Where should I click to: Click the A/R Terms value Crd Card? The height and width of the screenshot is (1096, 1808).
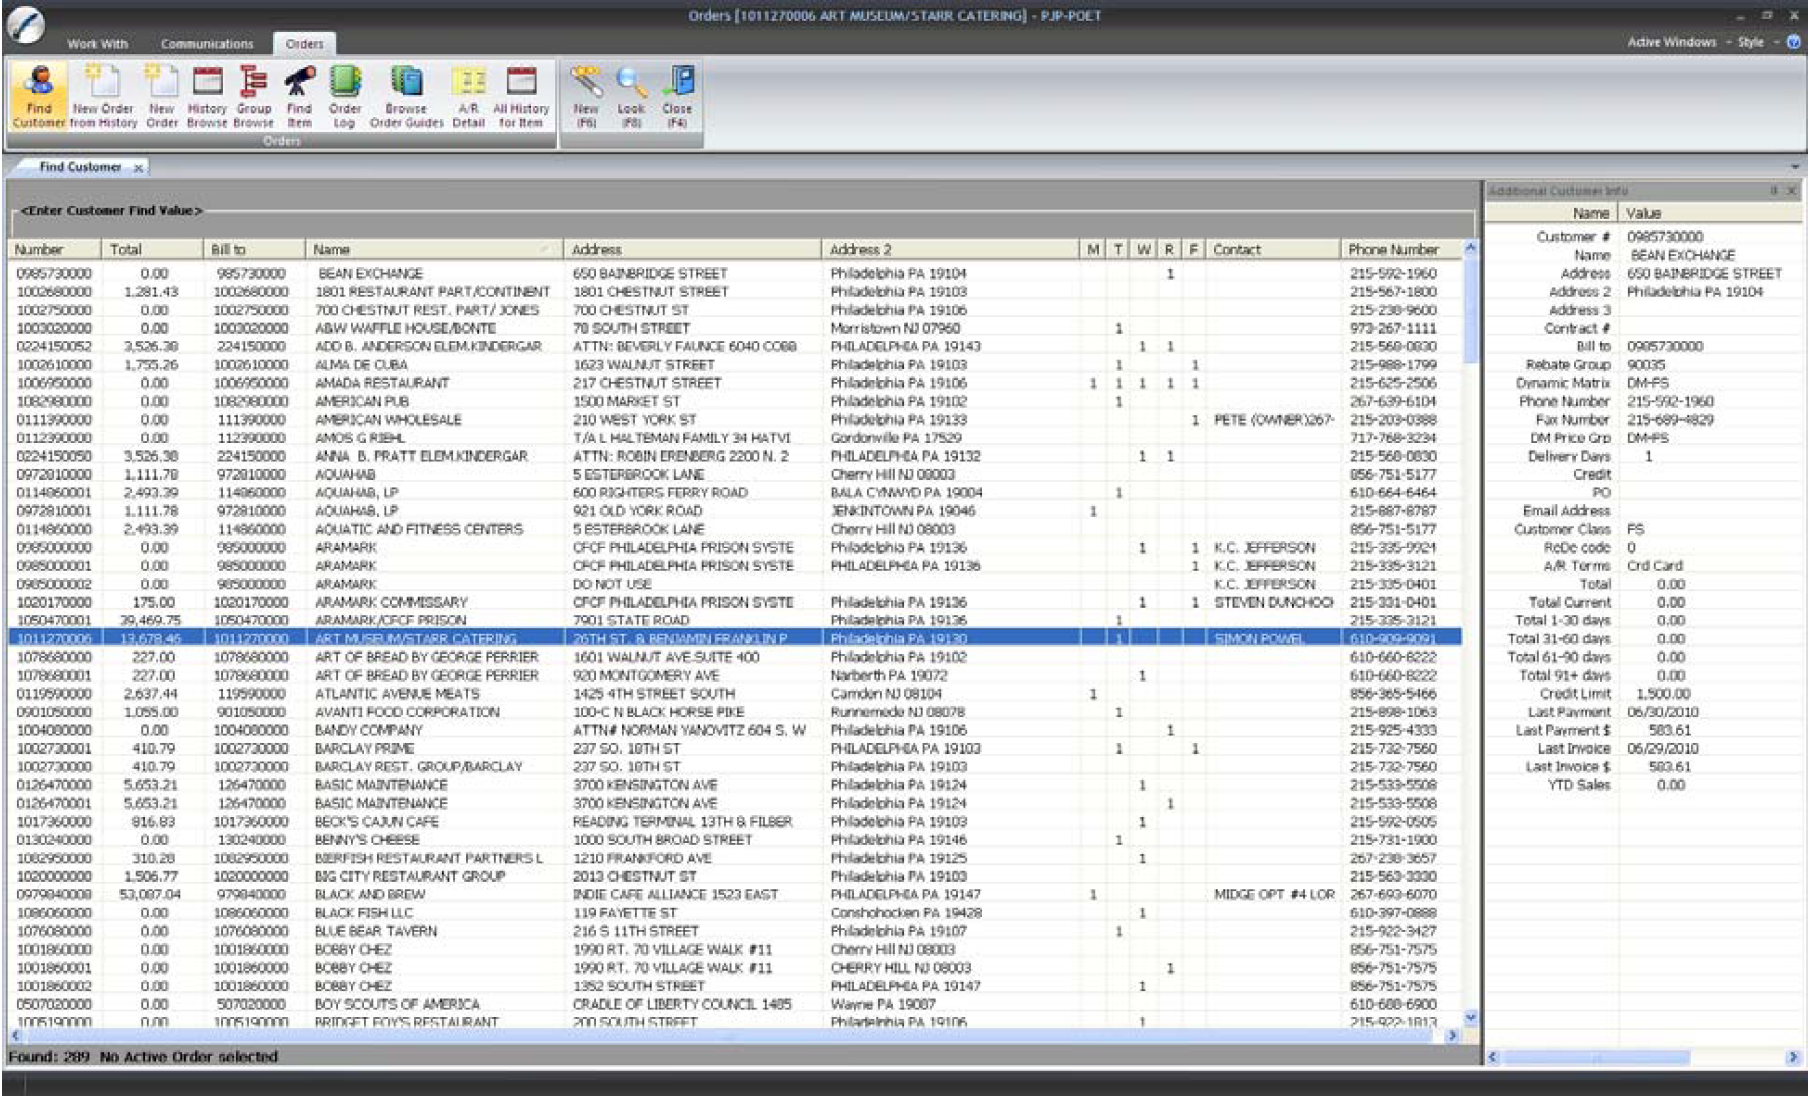(x=1655, y=565)
